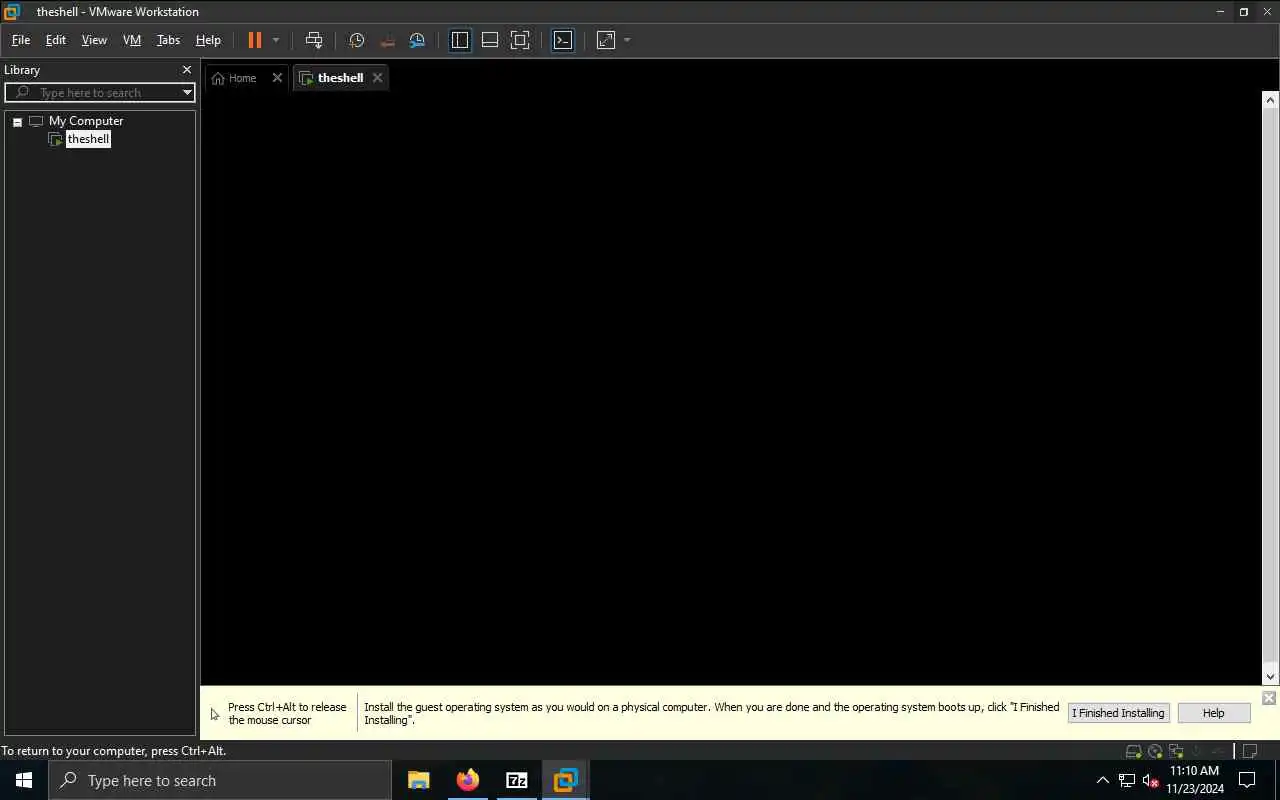1280x800 pixels.
Task: Send Ctrl+Alt+Del to the virtual machine
Action: [x=314, y=40]
